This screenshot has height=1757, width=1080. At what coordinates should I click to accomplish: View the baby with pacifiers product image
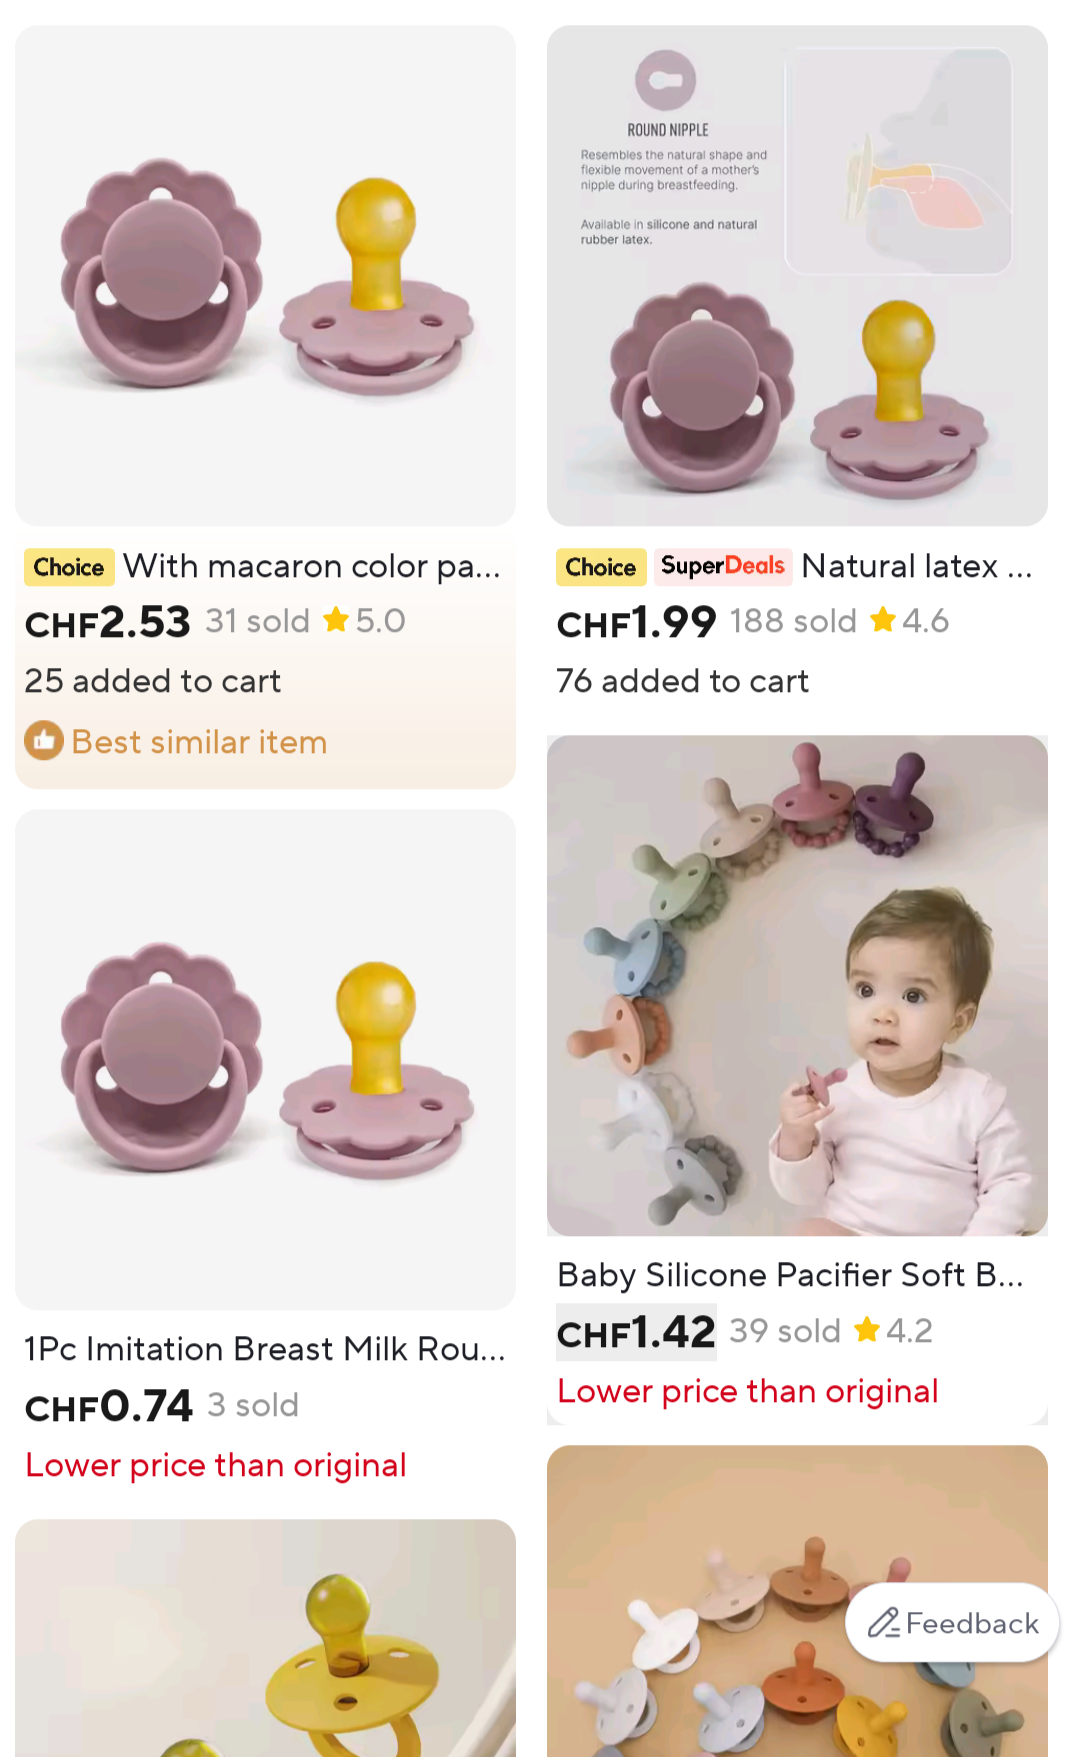tap(797, 985)
